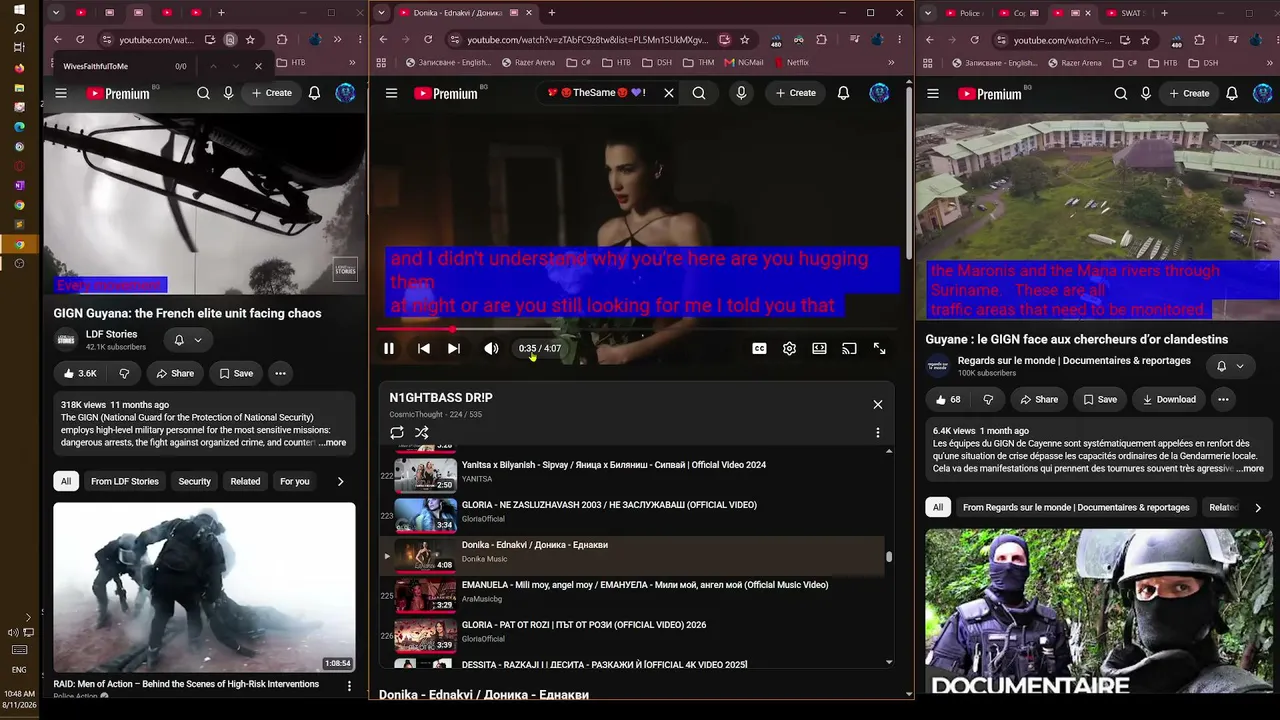The image size is (1280, 720).
Task: Click the WivesFaithfulToMe find-in-page field
Action: click(x=110, y=67)
